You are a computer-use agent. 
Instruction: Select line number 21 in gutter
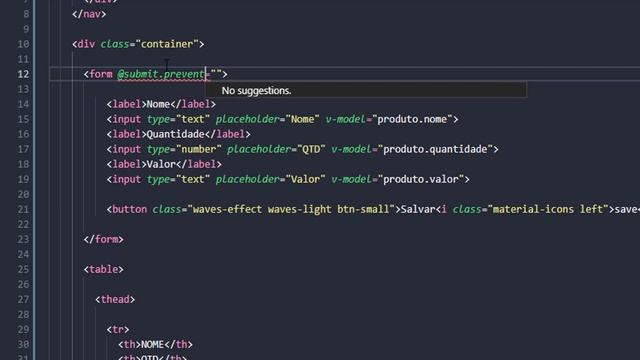(x=23, y=210)
